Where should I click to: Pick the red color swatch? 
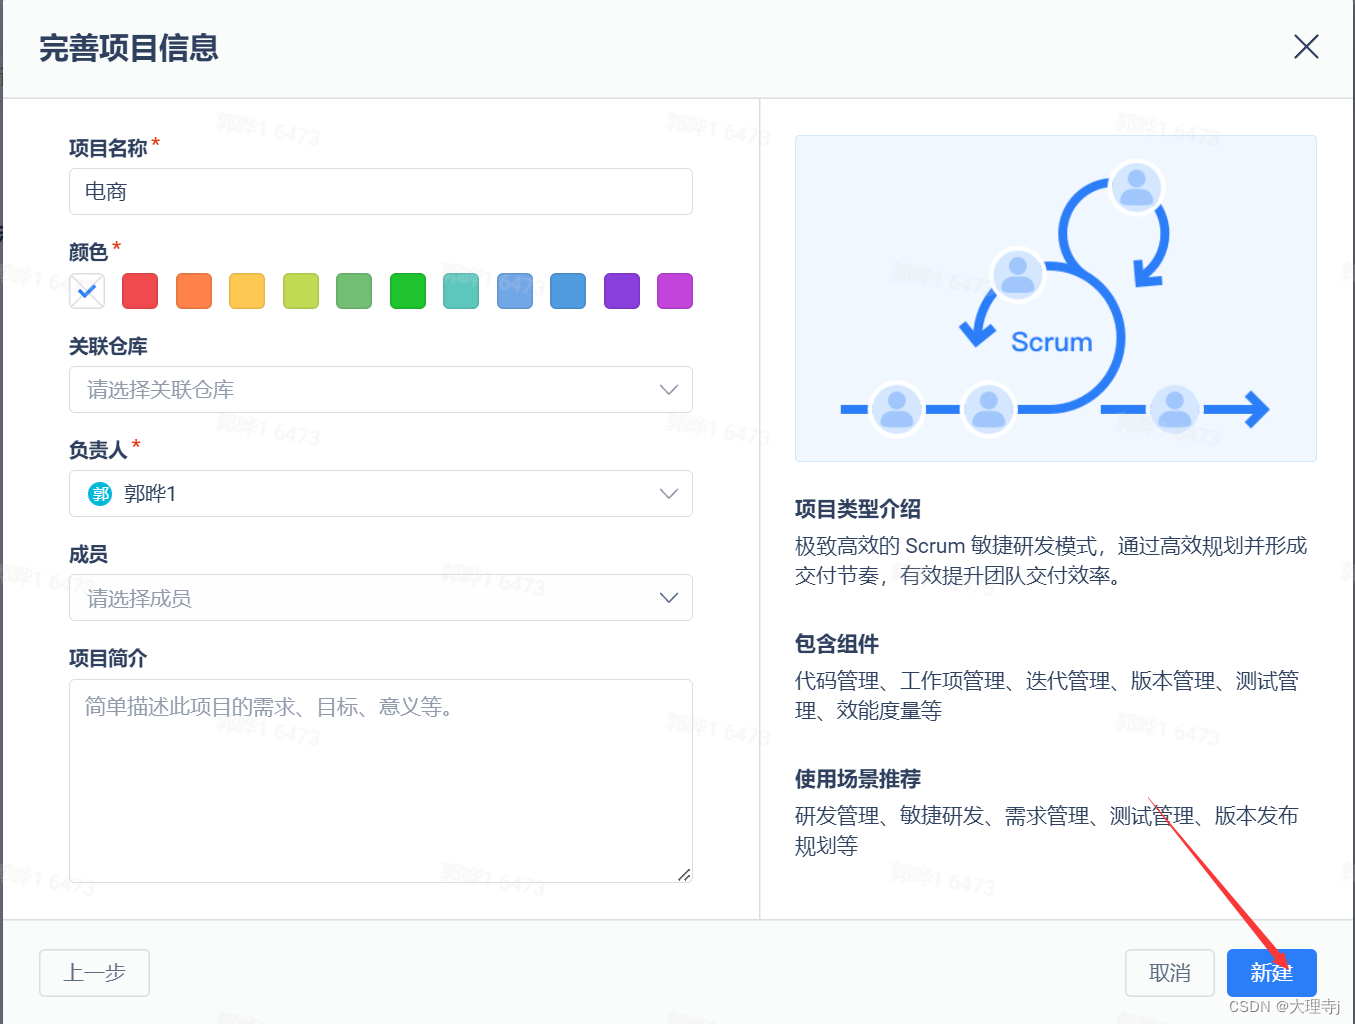coord(140,291)
